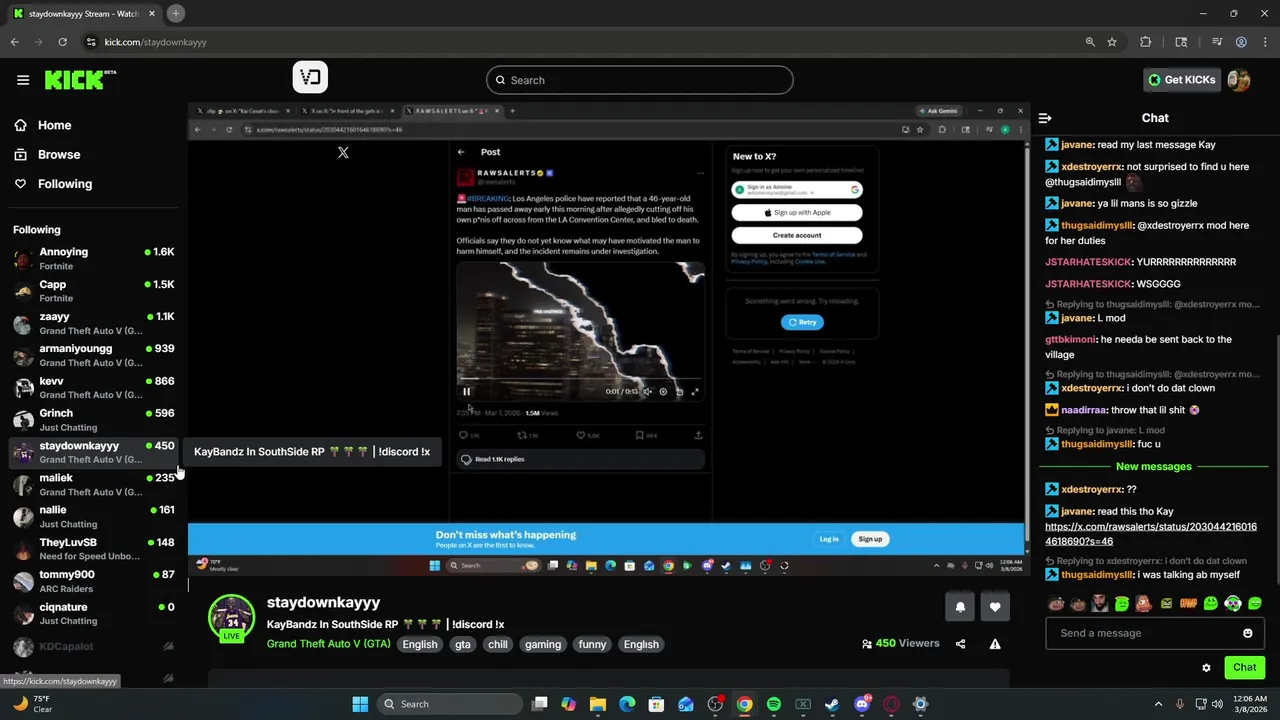Open Discord from taskbar
The width and height of the screenshot is (1280, 720).
pyautogui.click(x=862, y=704)
